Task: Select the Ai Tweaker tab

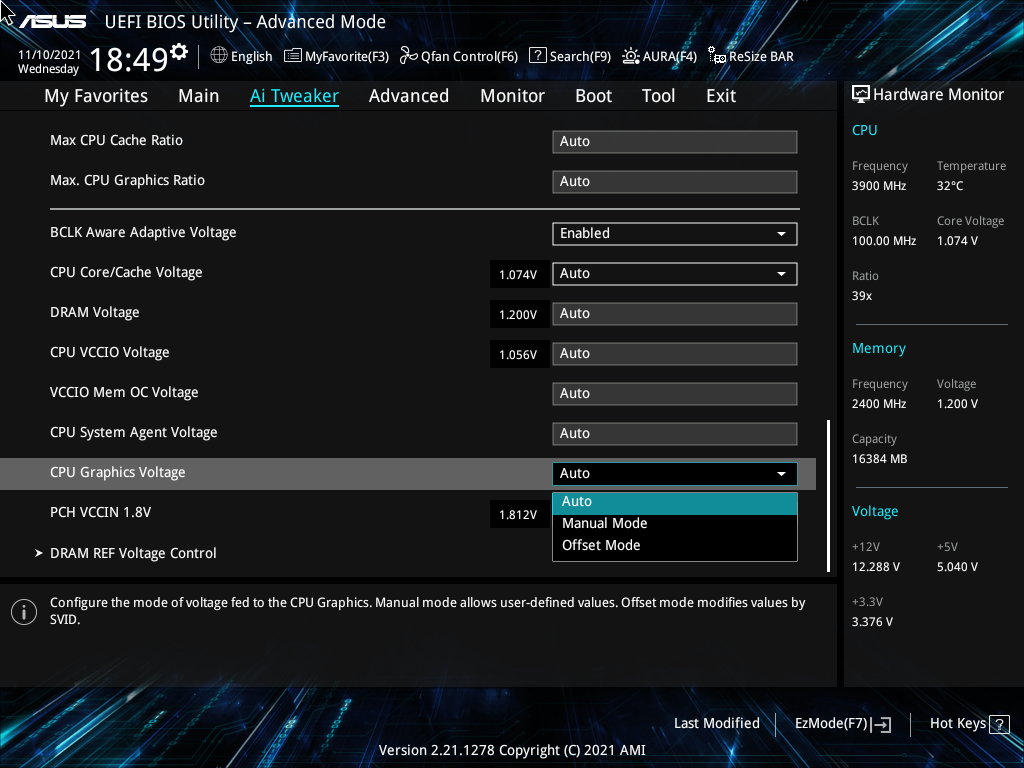Action: tap(294, 96)
